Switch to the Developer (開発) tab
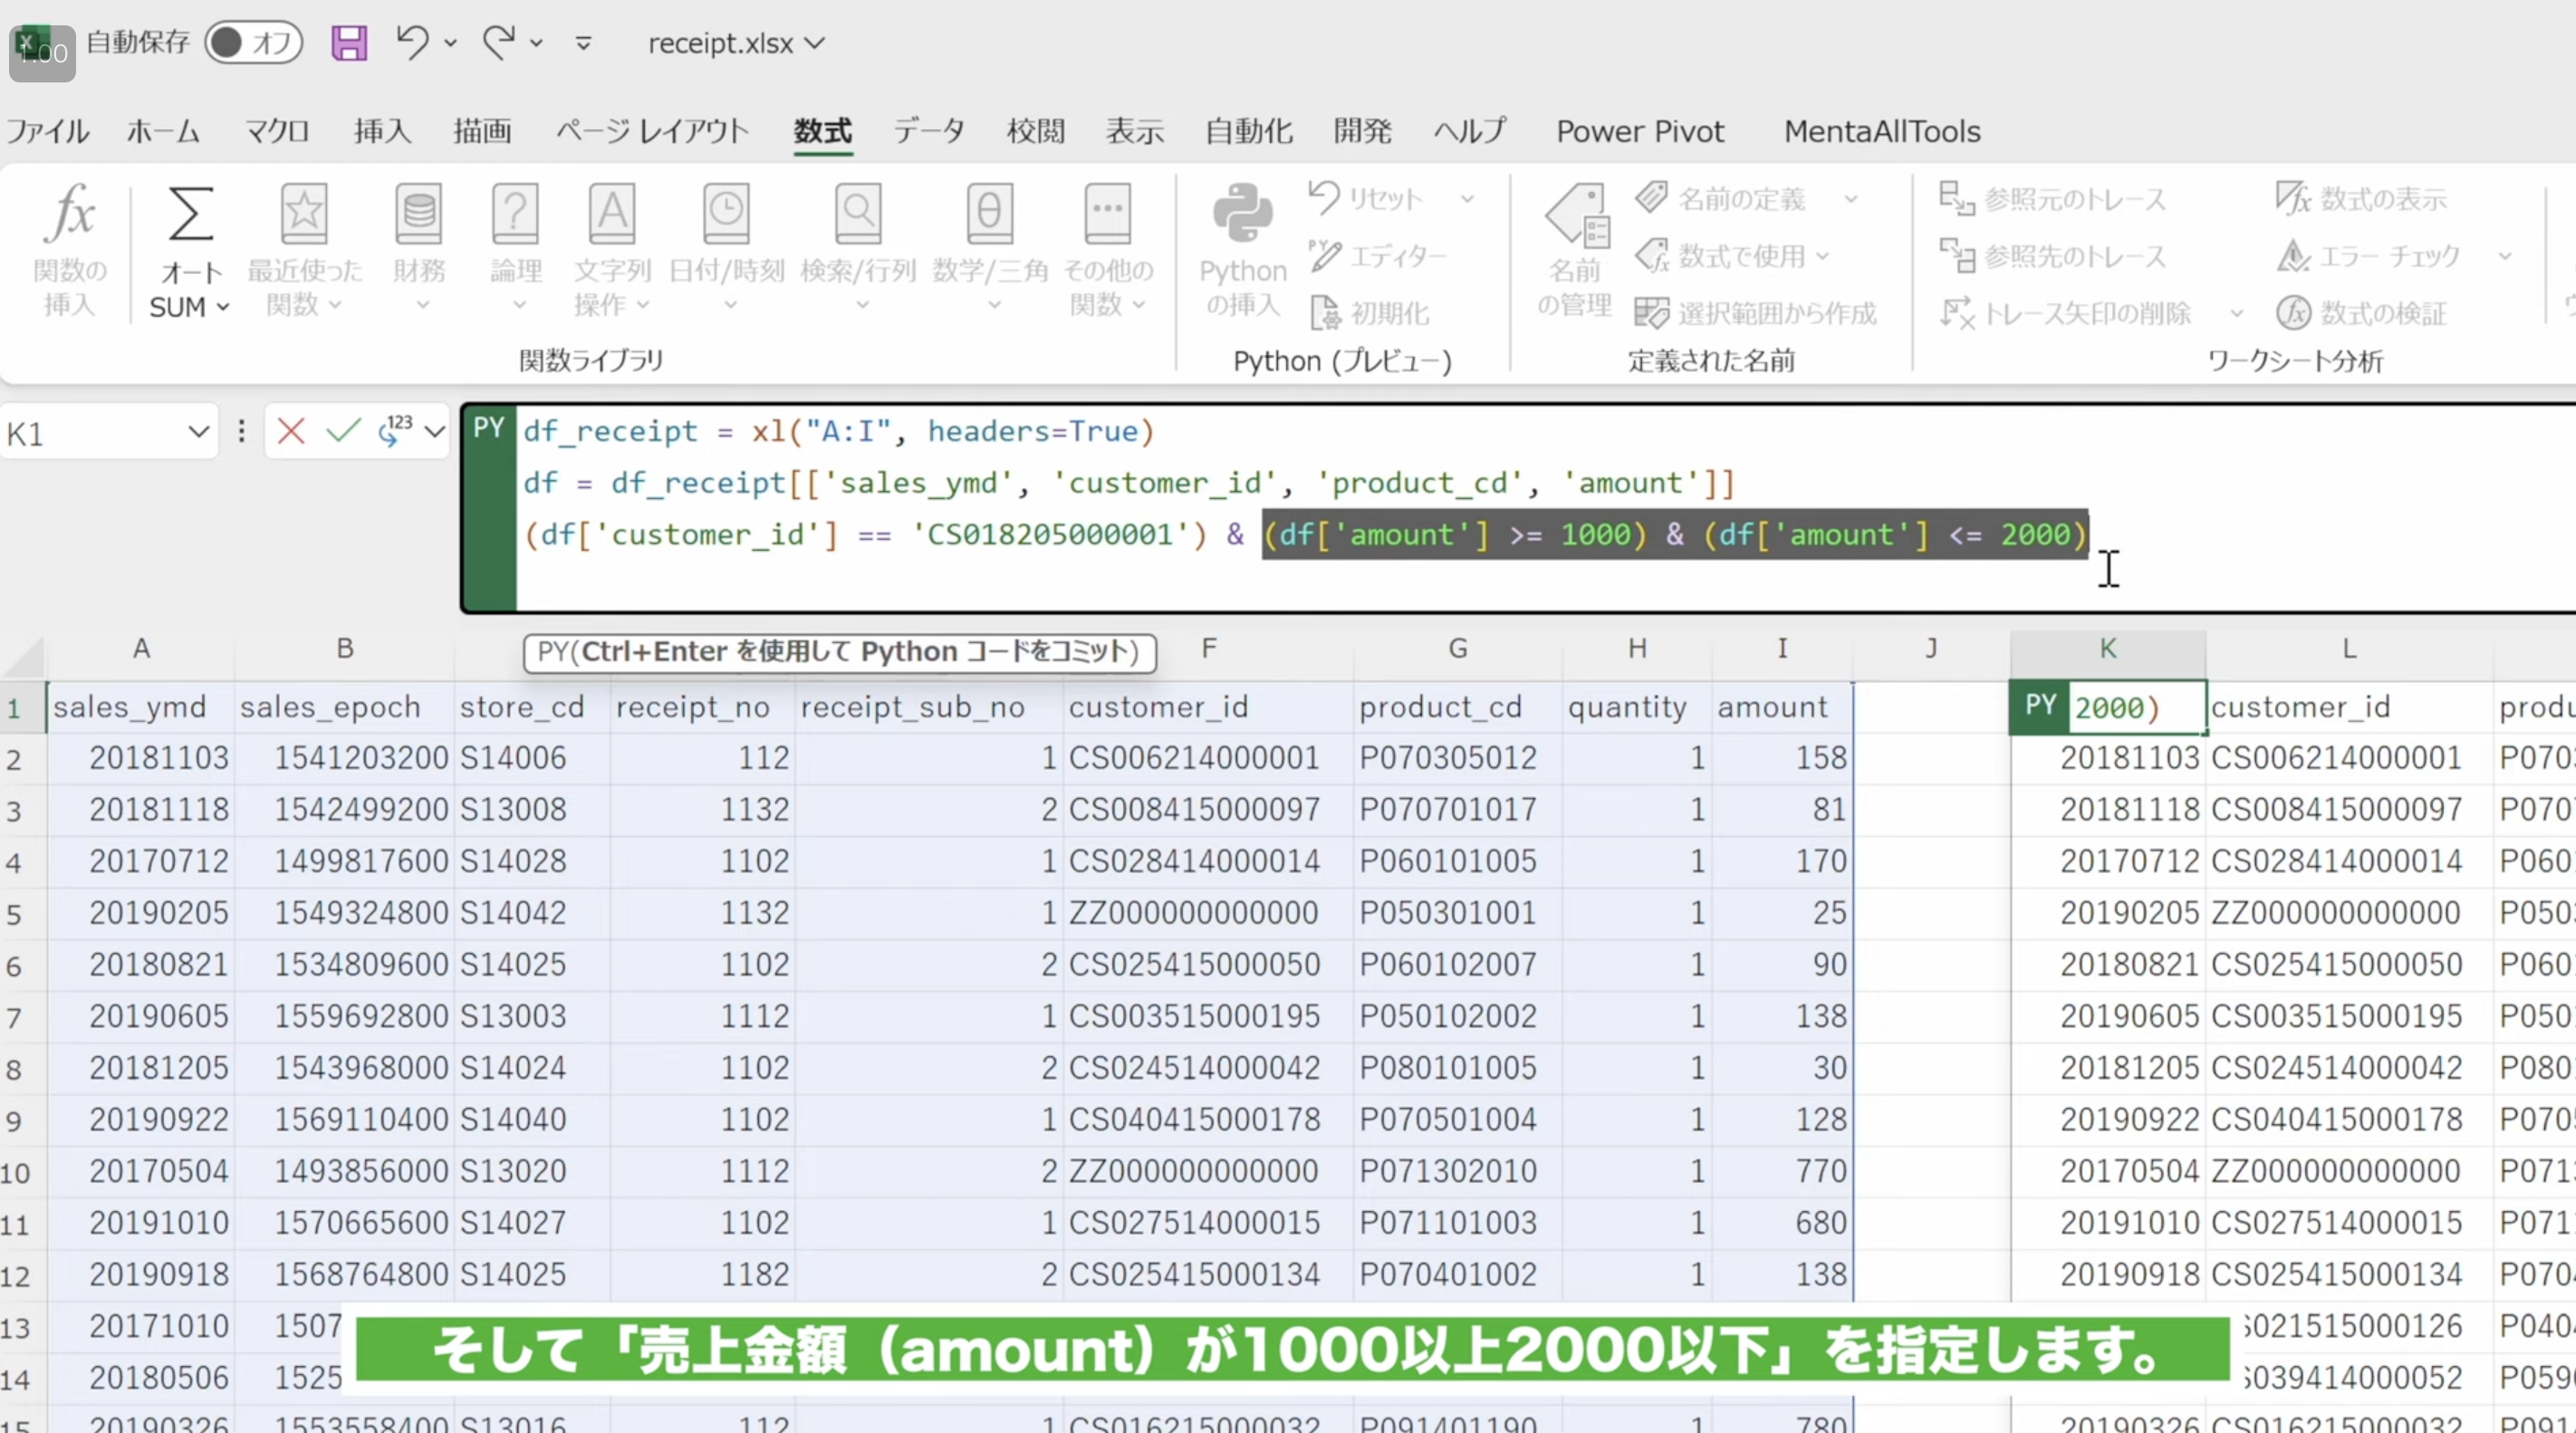This screenshot has height=1433, width=2576. click(1362, 131)
